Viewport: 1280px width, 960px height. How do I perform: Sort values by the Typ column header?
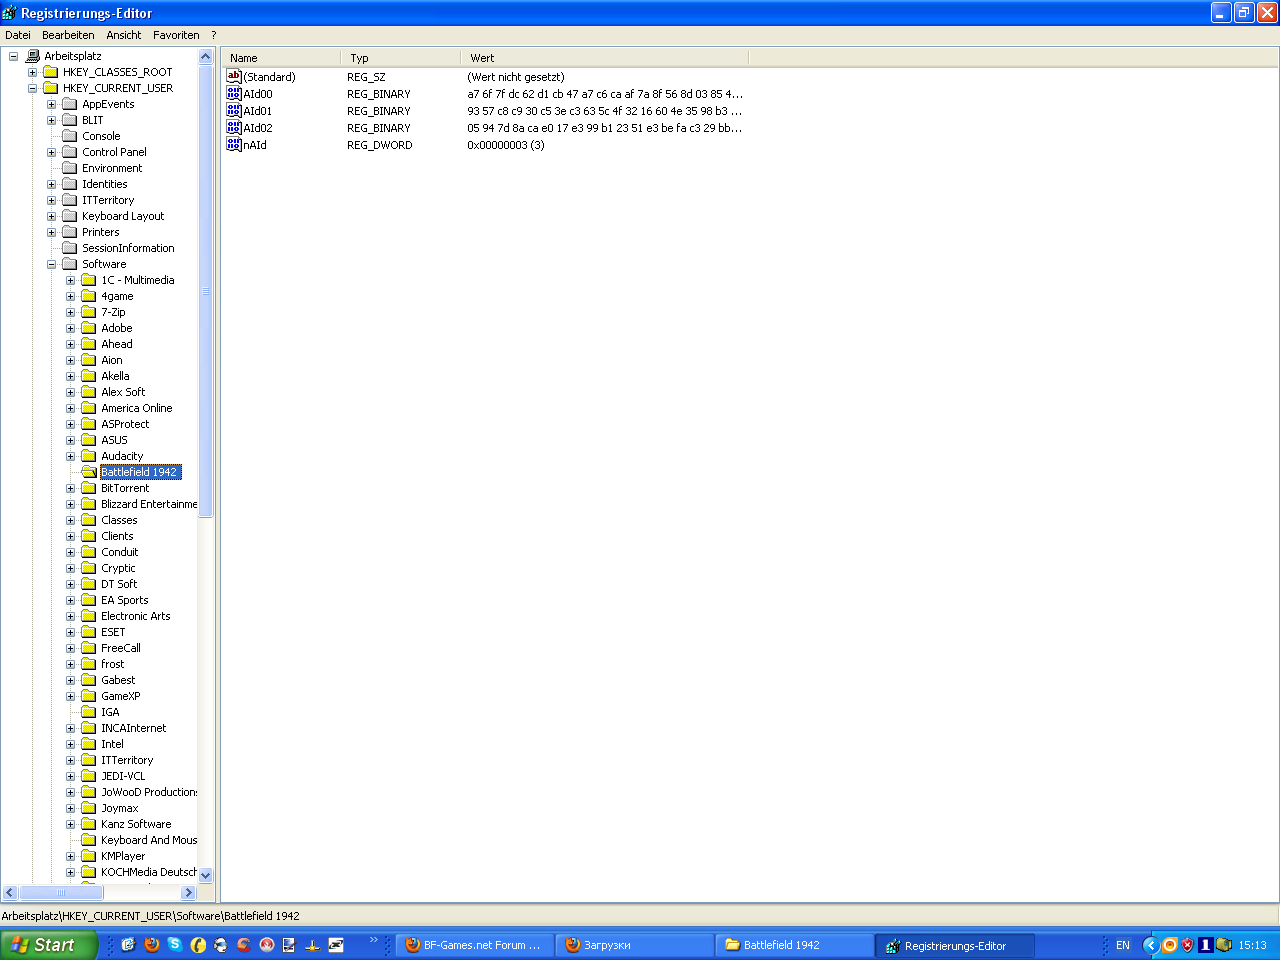[400, 58]
